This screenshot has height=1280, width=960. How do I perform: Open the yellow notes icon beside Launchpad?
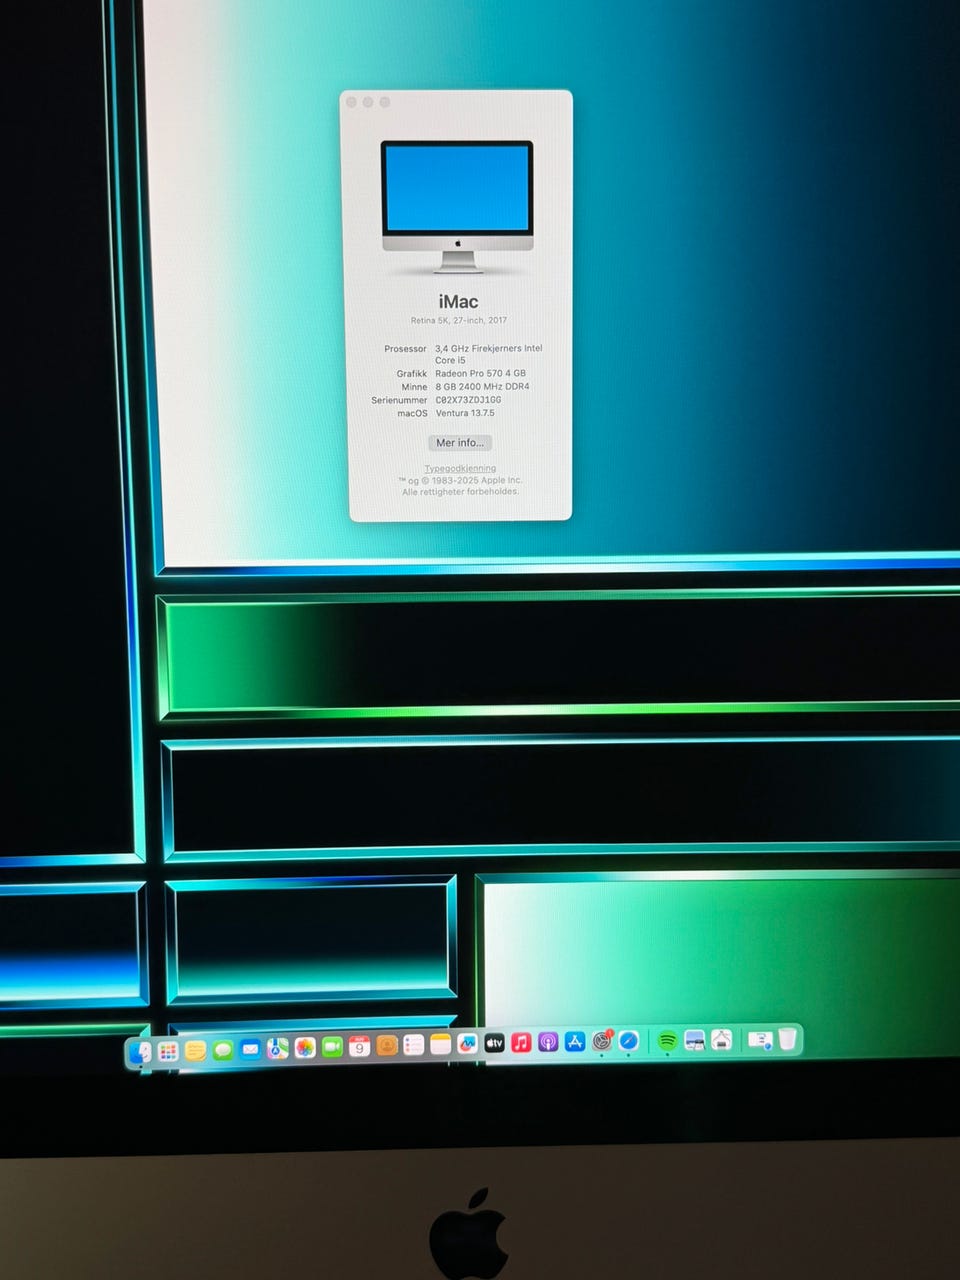(196, 1051)
